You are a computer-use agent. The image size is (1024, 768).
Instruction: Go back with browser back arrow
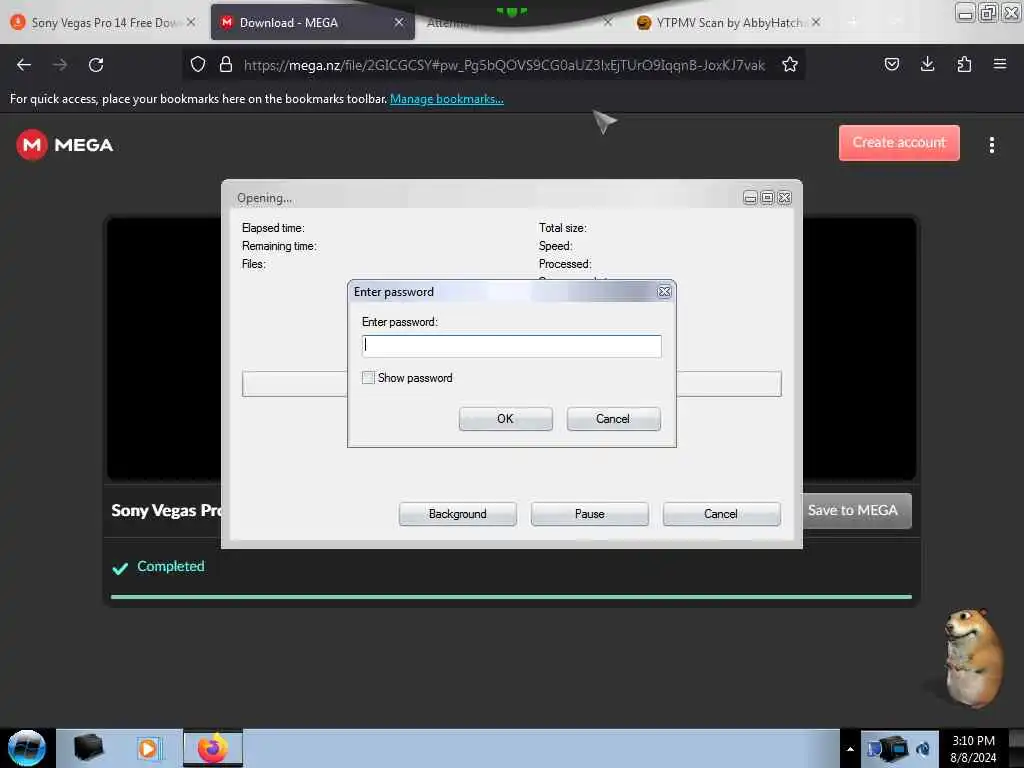(24, 65)
